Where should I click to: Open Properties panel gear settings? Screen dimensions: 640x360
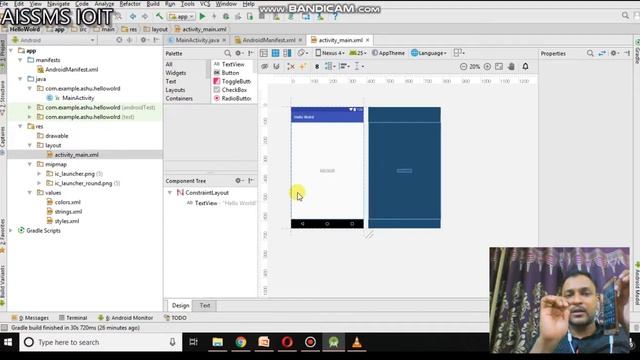[x=614, y=53]
